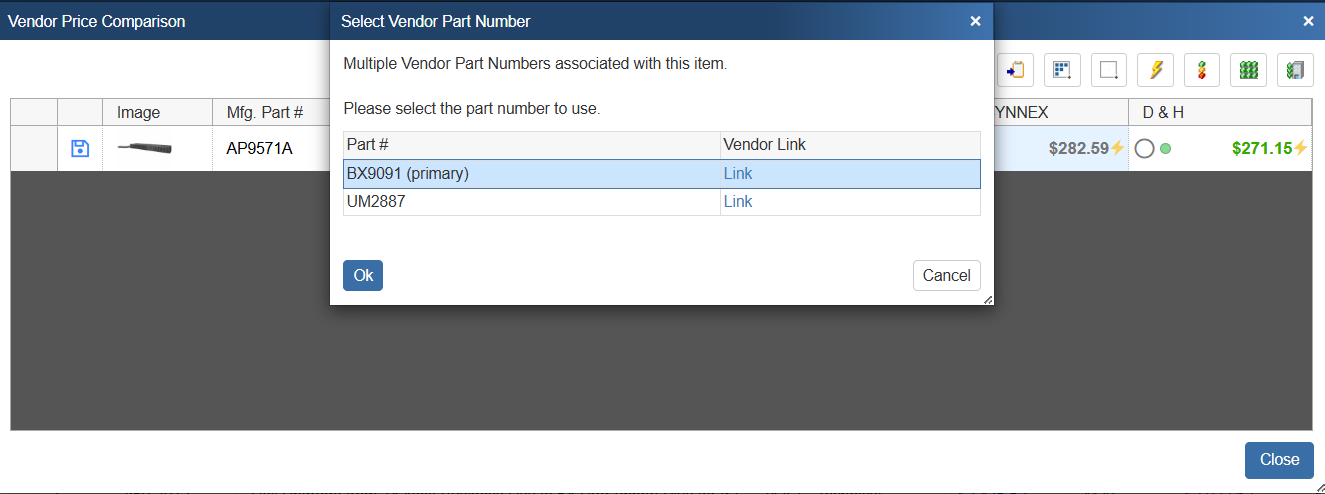Select the BX9091 (primary) part row

click(x=530, y=174)
